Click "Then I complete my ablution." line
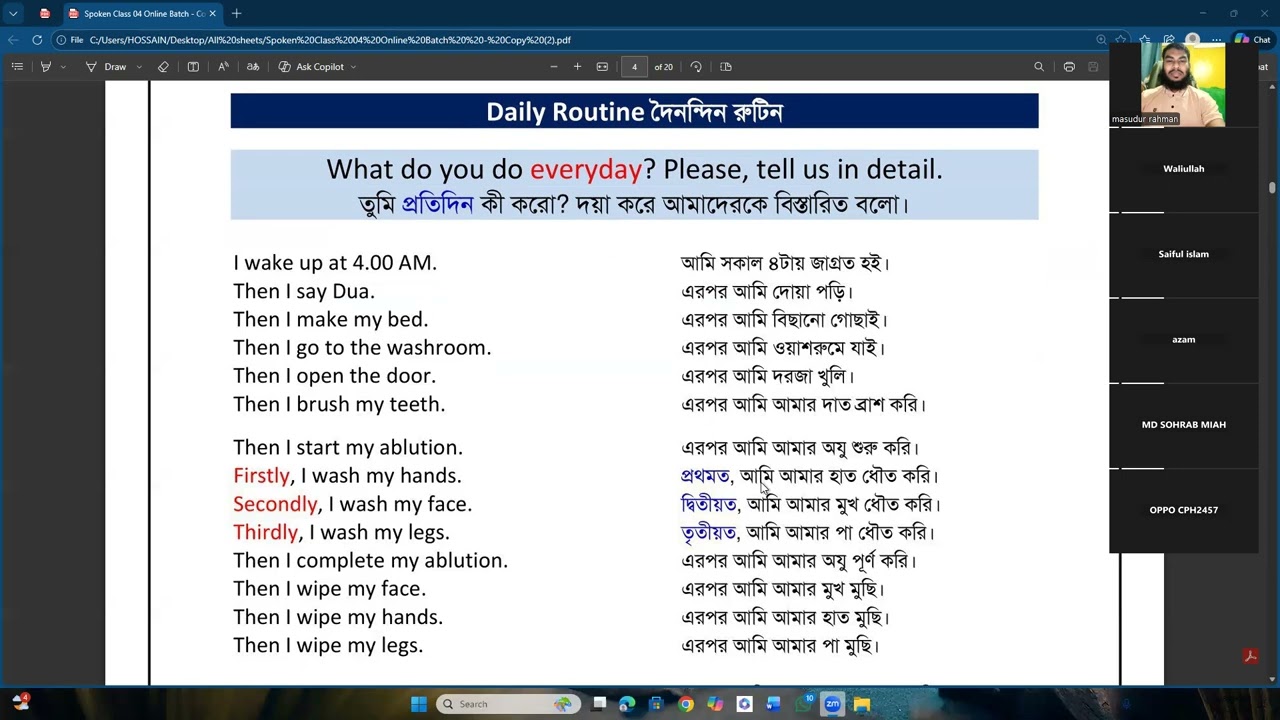The width and height of the screenshot is (1280, 720). pyautogui.click(x=370, y=560)
